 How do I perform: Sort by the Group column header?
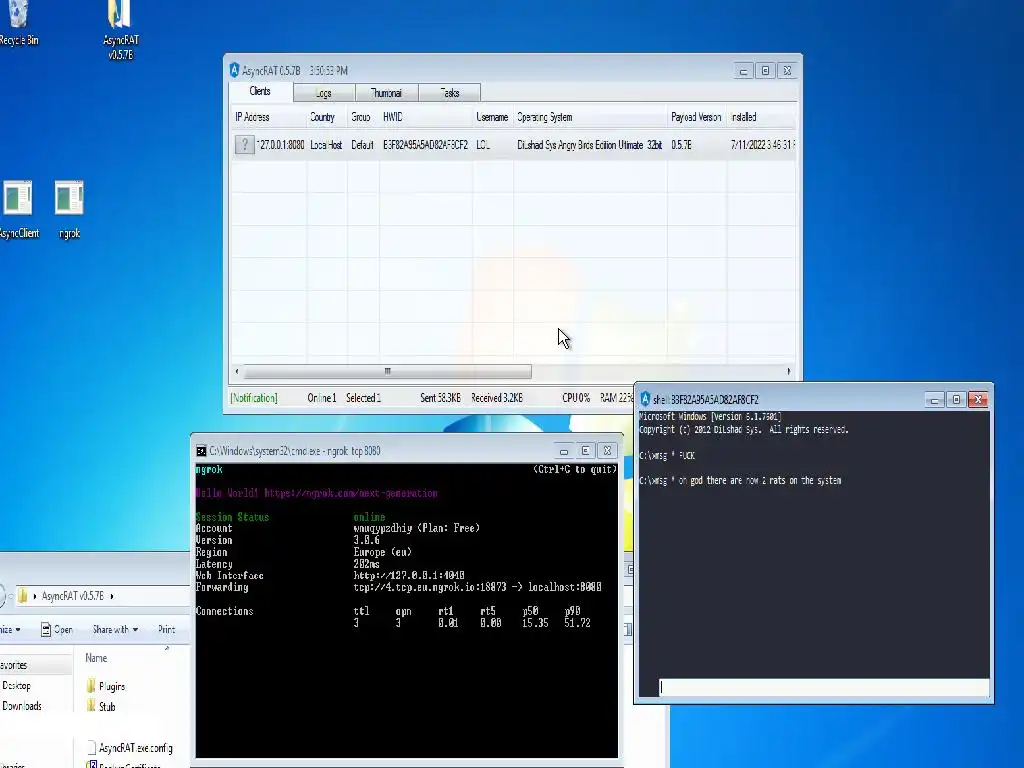click(363, 117)
